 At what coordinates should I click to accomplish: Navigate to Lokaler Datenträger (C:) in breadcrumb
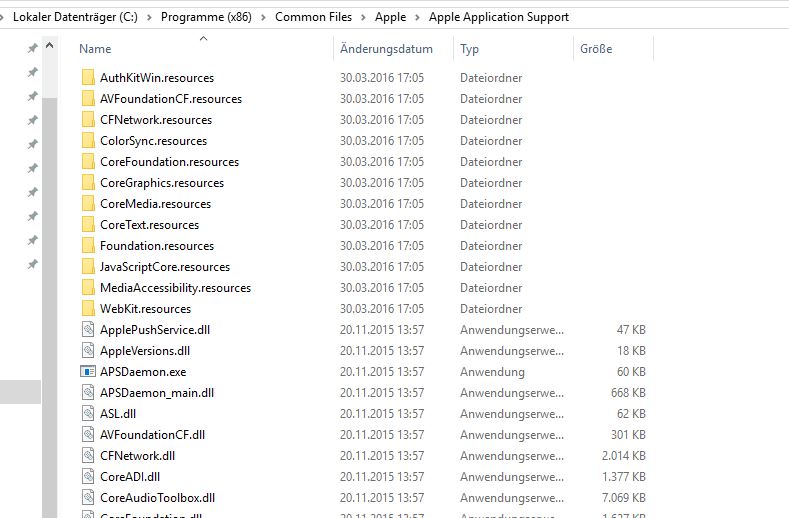[75, 17]
